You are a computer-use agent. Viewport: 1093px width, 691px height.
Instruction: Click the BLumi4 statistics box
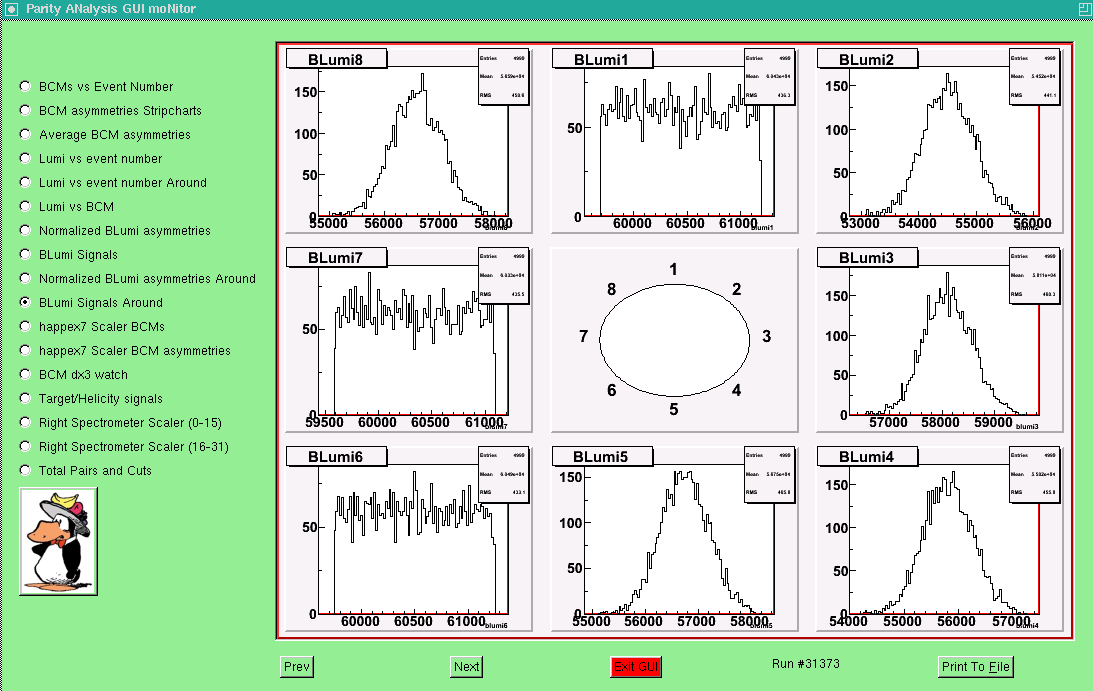pyautogui.click(x=1035, y=474)
